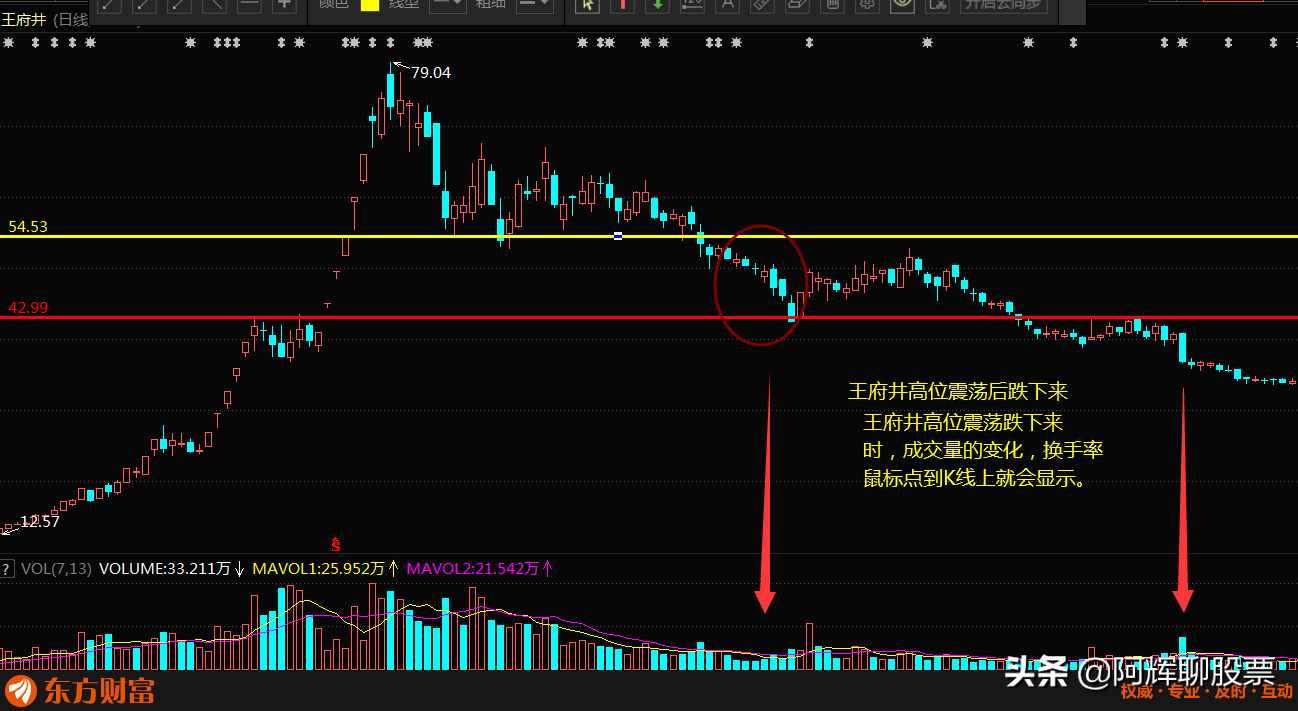Click the white handle on the yellow line
This screenshot has height=711, width=1298.
(618, 236)
